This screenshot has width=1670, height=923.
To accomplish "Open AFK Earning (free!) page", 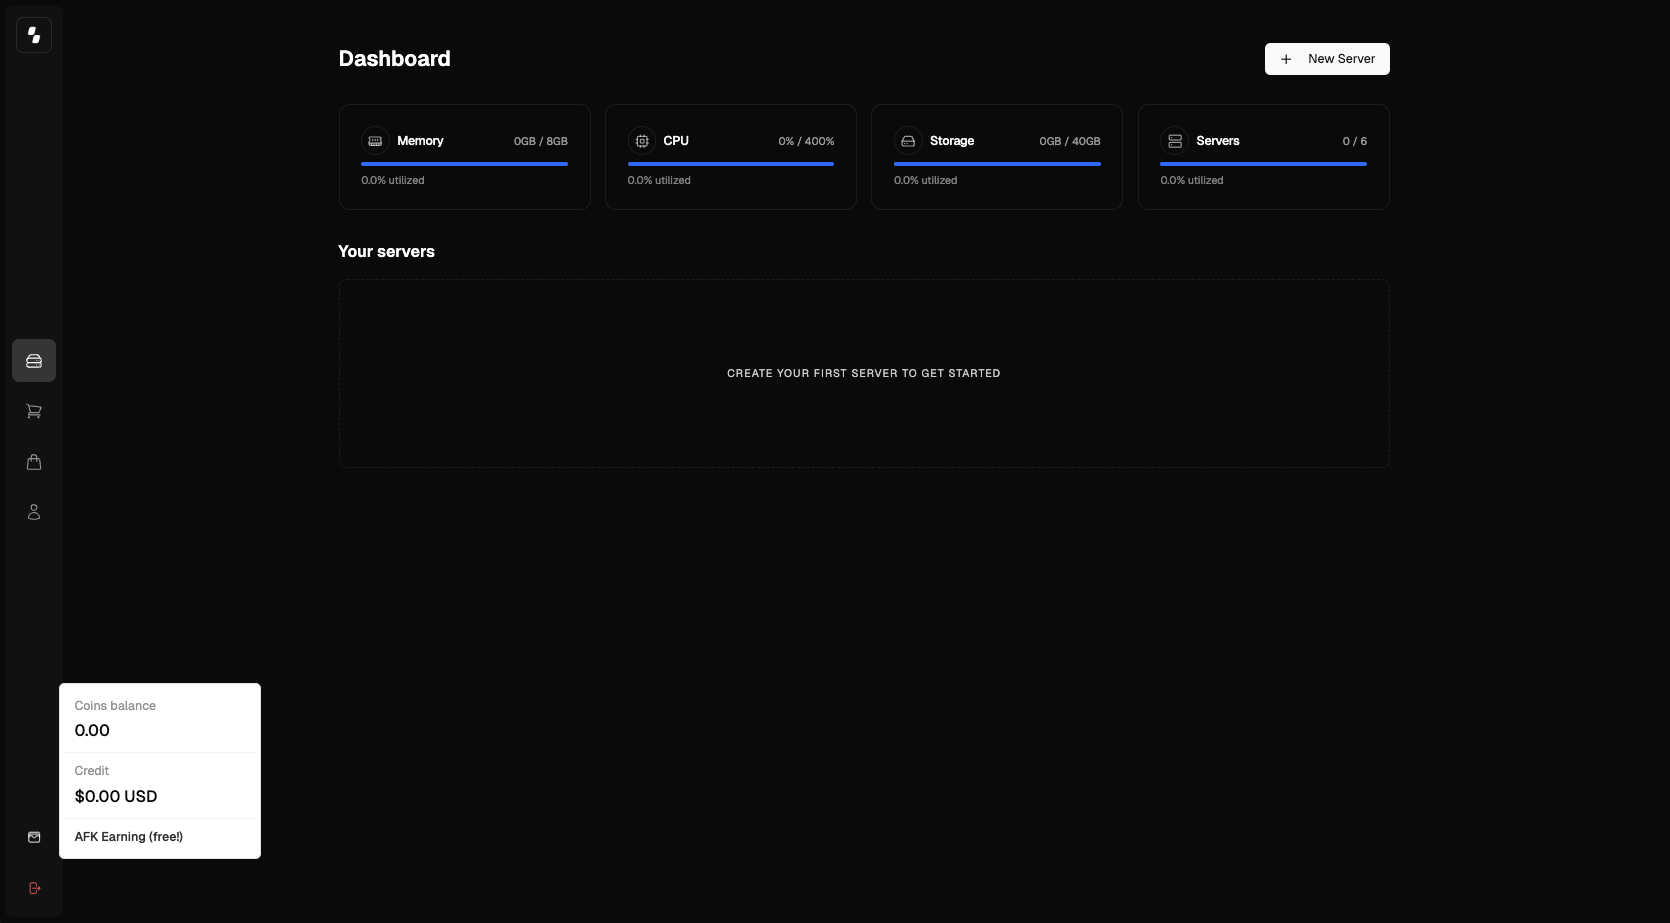I will [x=128, y=837].
